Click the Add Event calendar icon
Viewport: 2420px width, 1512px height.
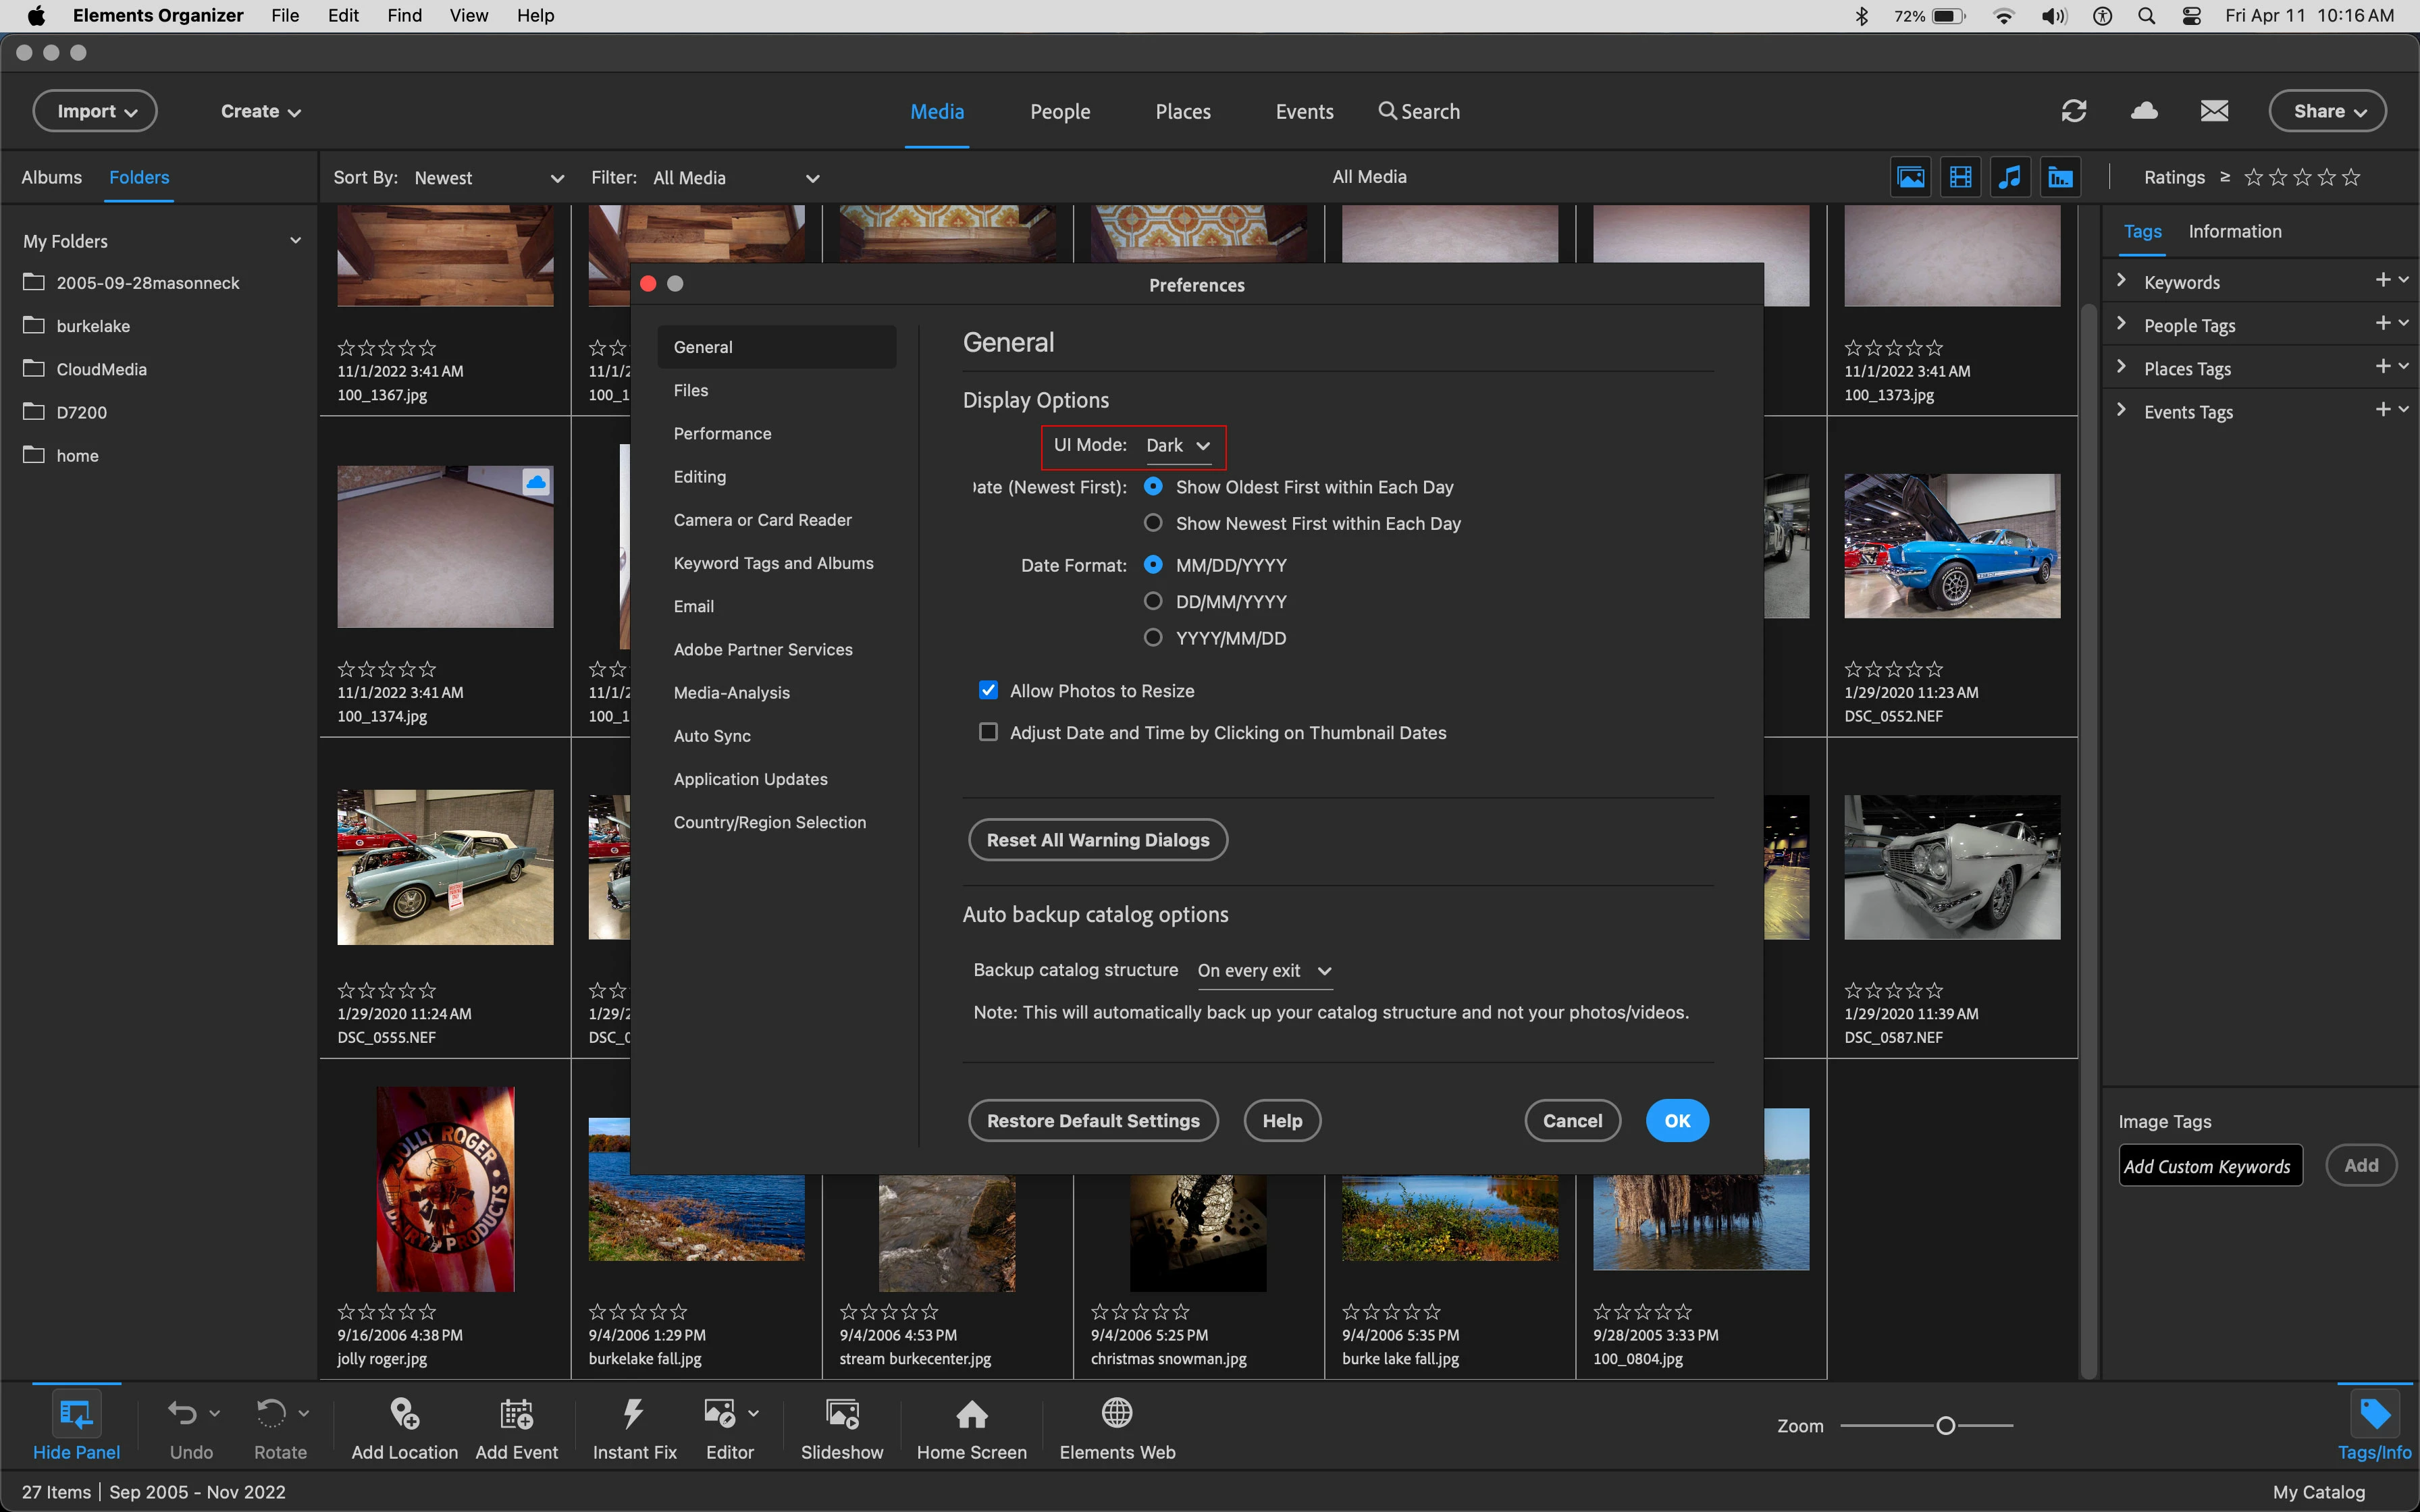point(516,1414)
